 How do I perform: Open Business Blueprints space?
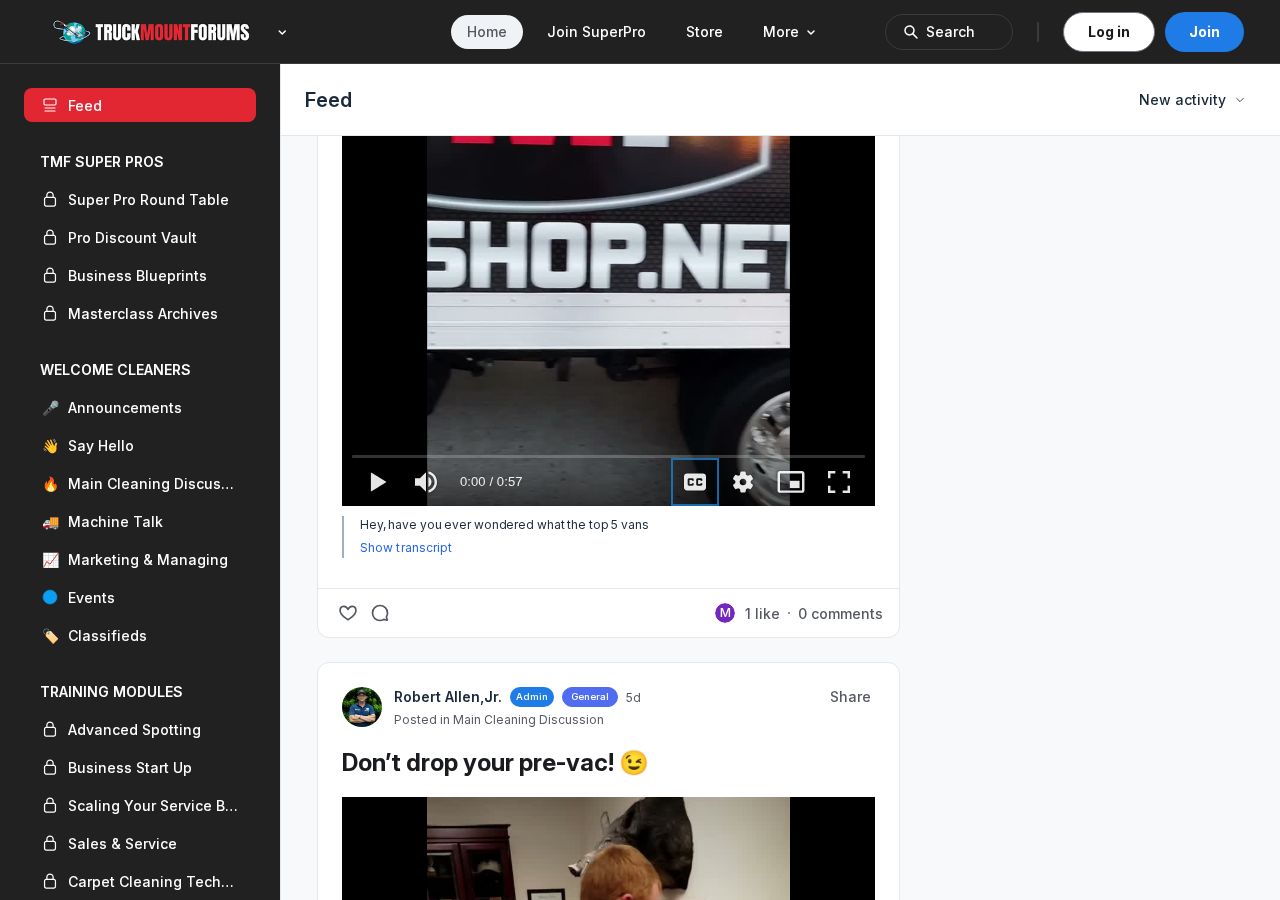tap(140, 276)
